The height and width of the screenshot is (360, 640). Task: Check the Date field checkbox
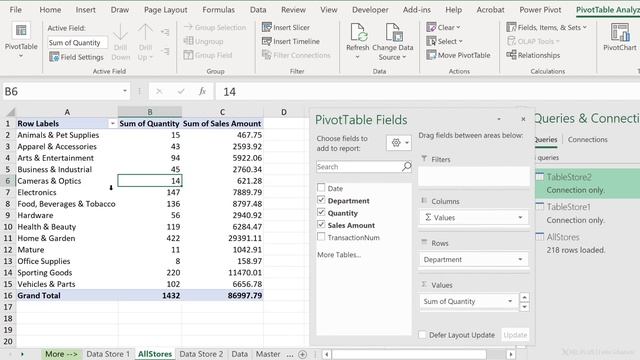click(321, 188)
